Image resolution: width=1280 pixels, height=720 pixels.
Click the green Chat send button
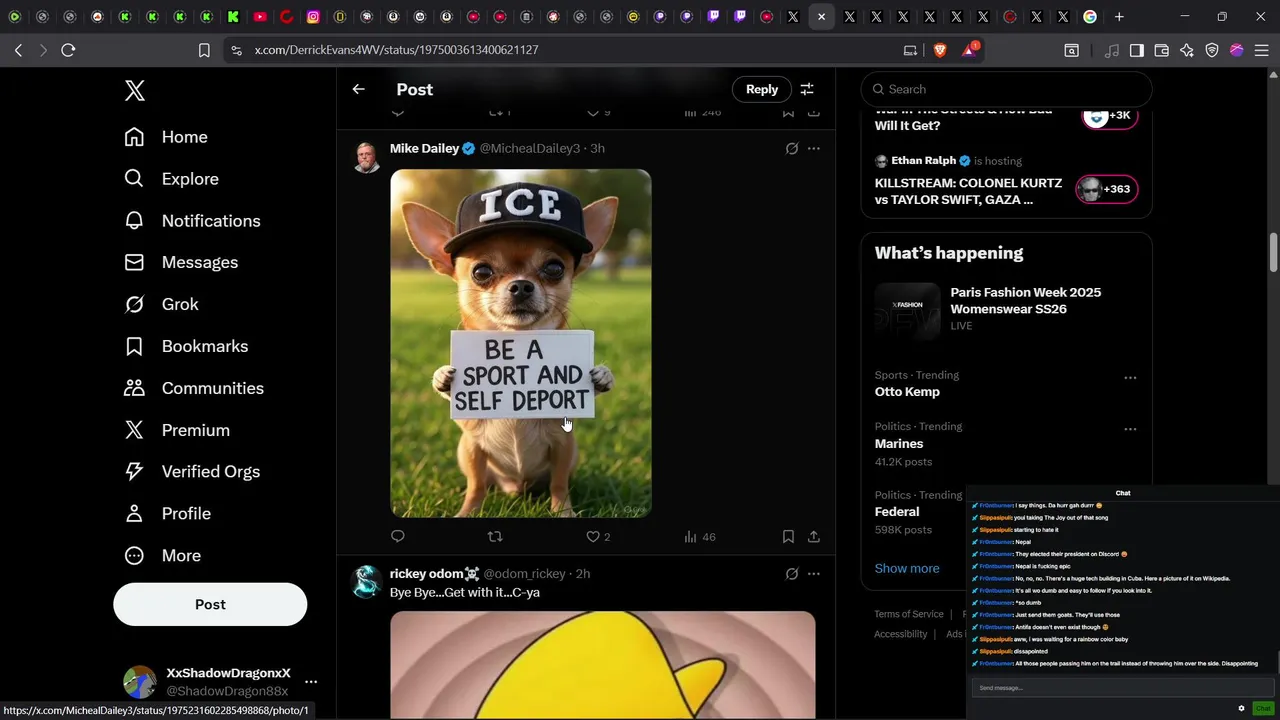click(1263, 708)
